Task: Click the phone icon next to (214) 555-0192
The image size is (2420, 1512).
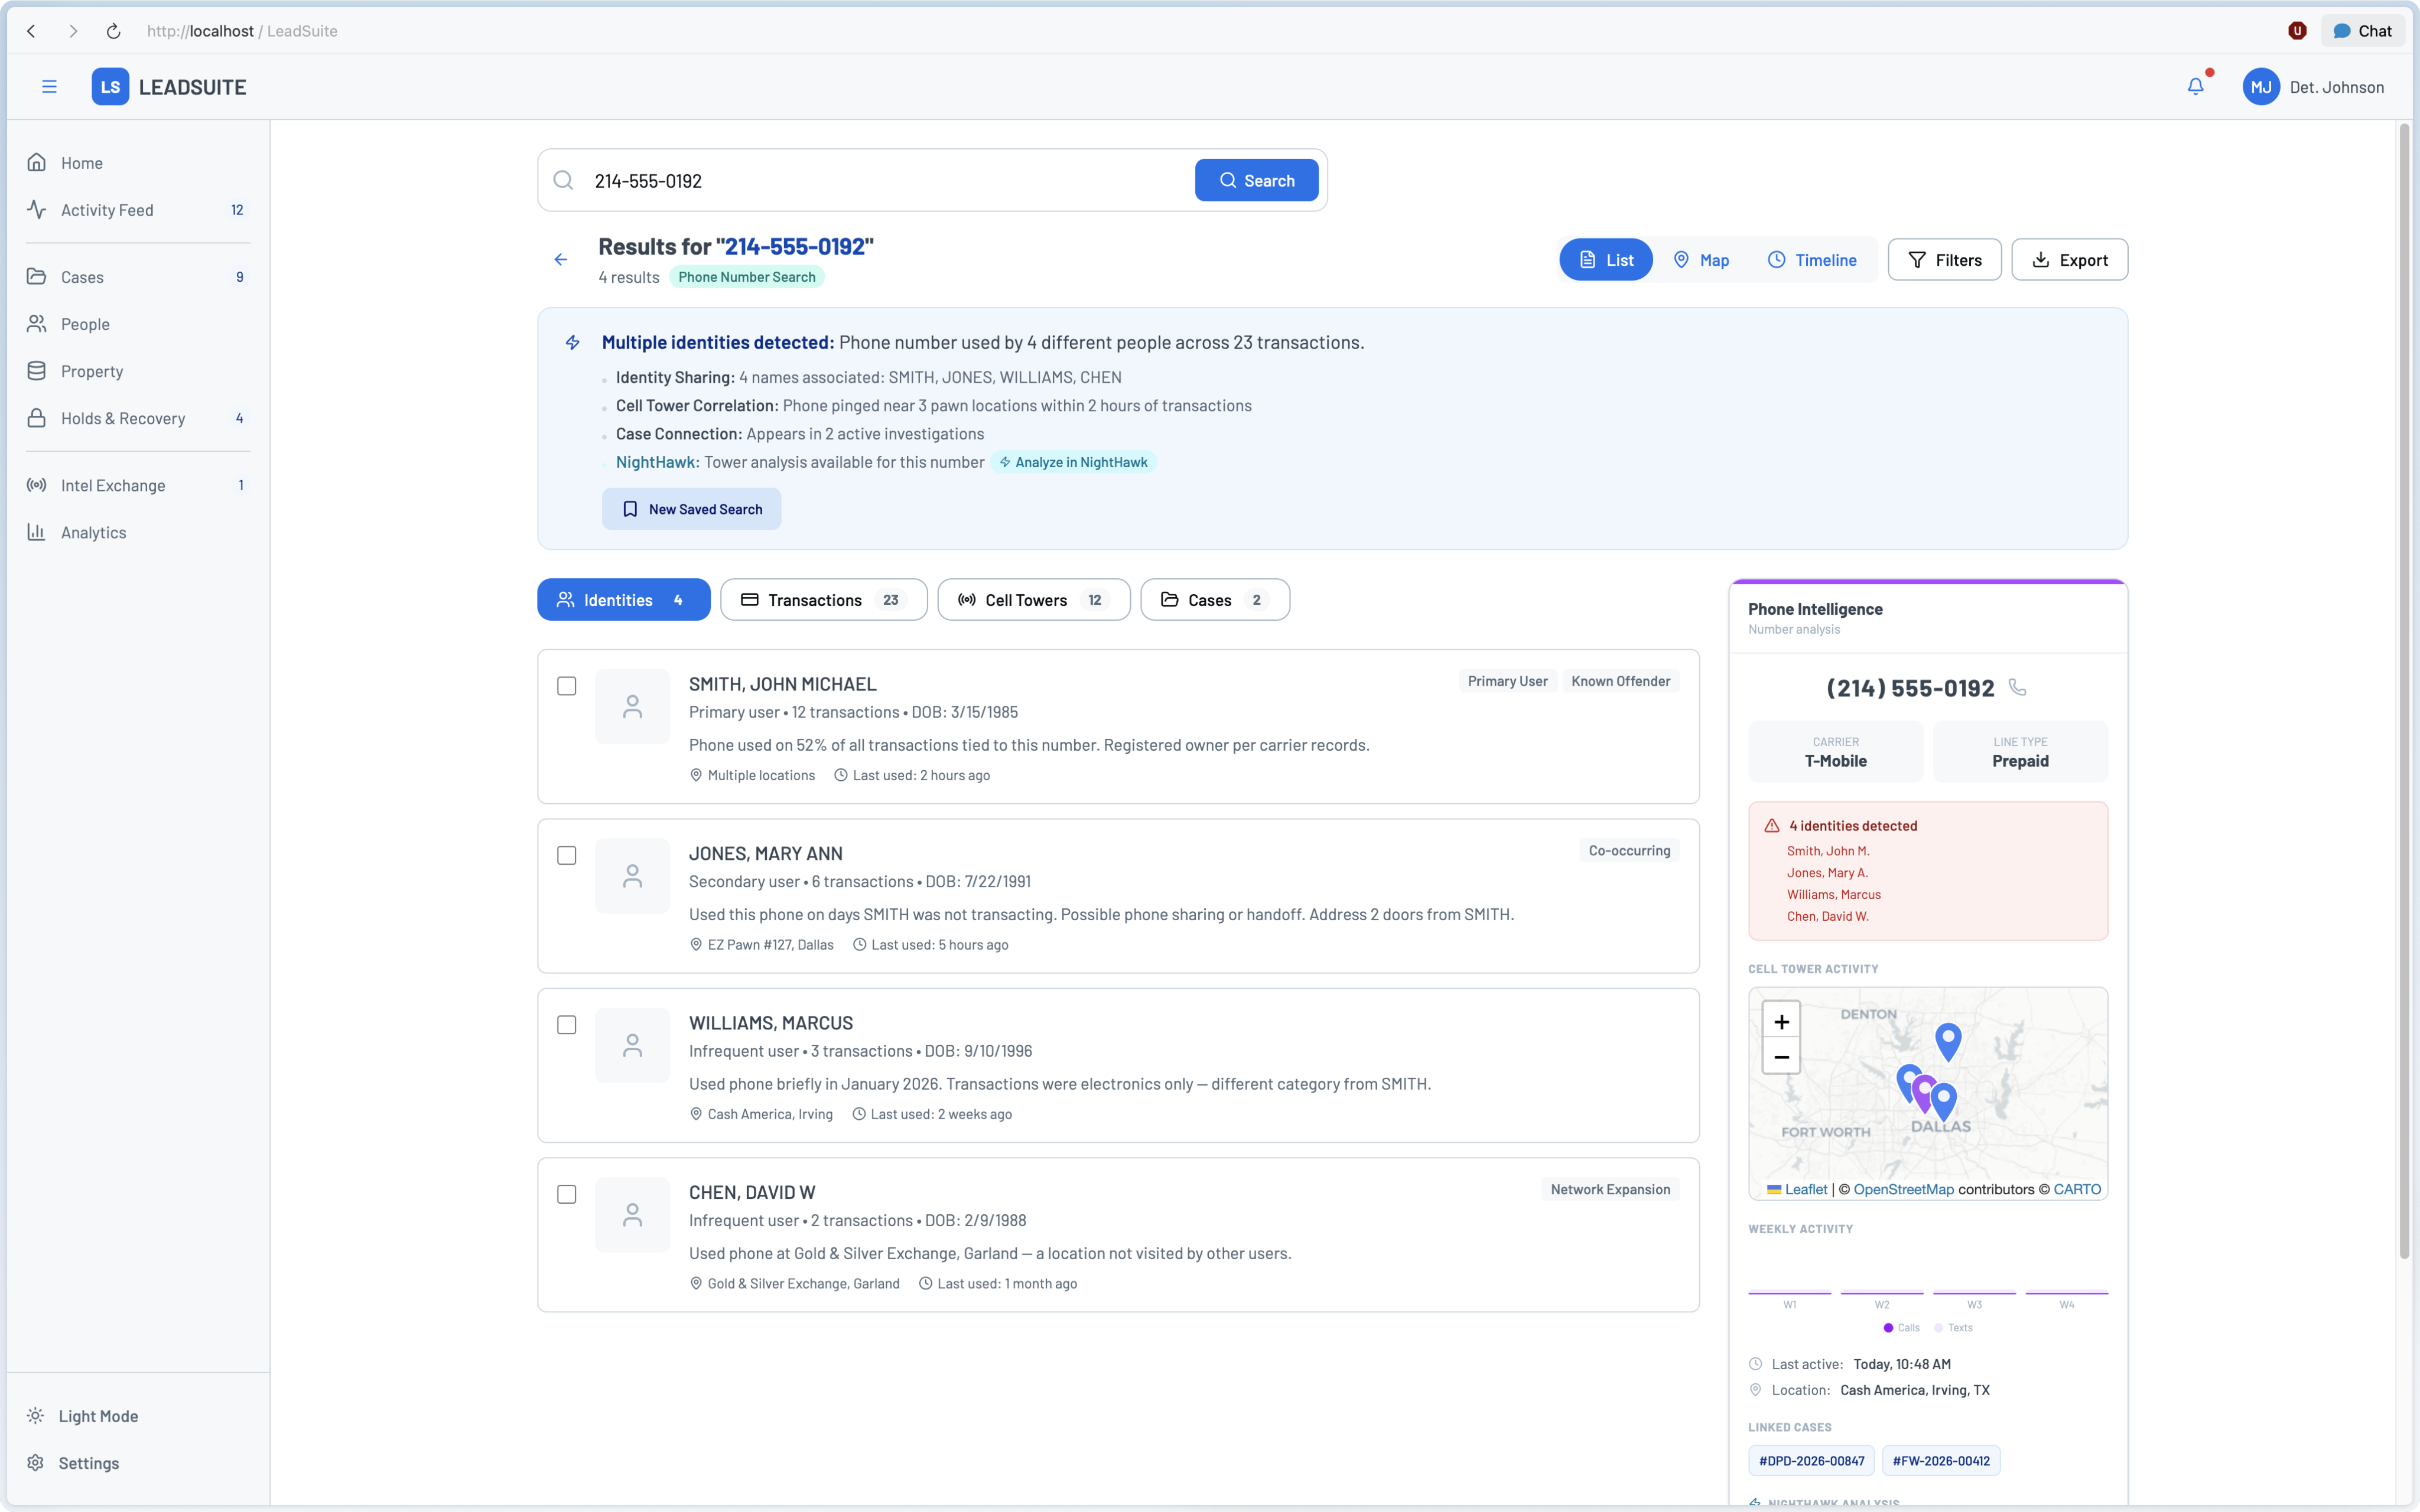Action: click(x=2018, y=688)
